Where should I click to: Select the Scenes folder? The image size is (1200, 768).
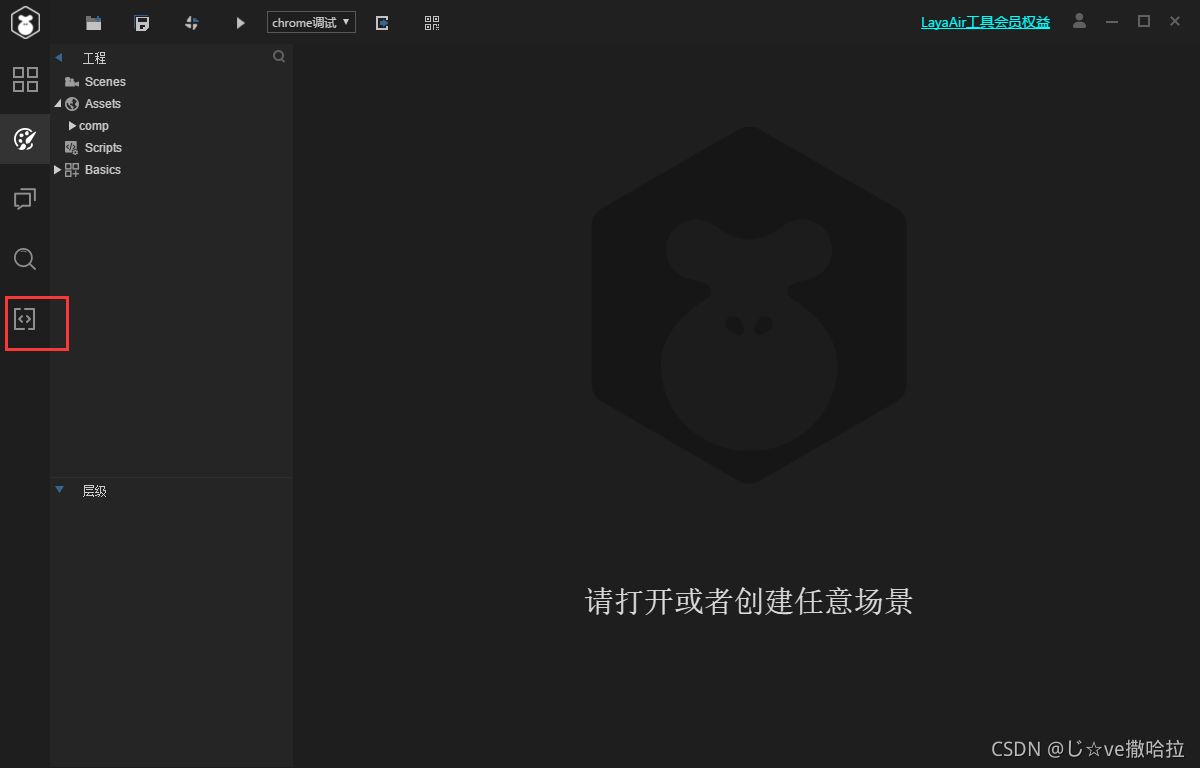(105, 82)
